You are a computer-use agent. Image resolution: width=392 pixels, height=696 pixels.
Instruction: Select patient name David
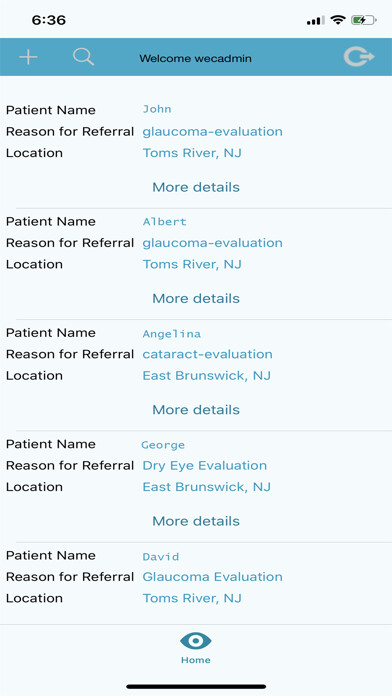[x=161, y=557]
